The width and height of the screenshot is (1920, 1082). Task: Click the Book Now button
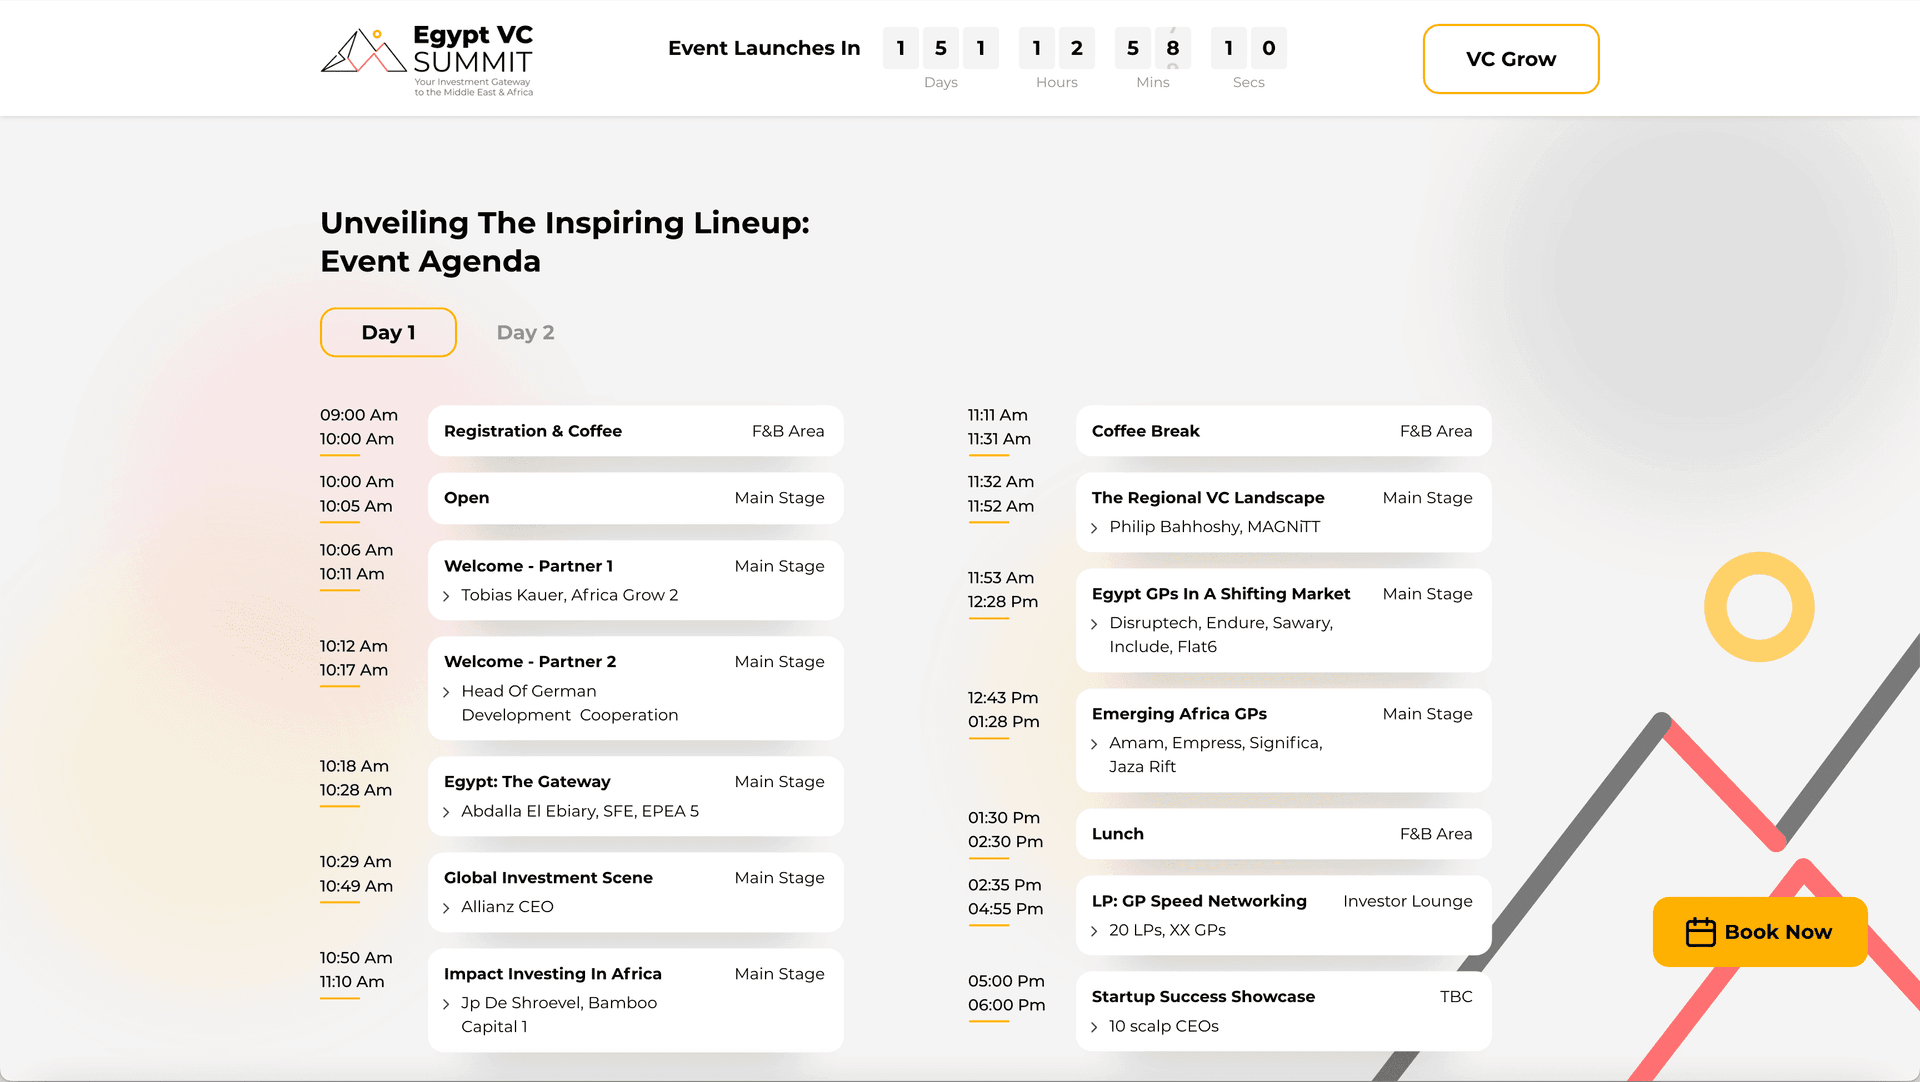click(x=1760, y=932)
